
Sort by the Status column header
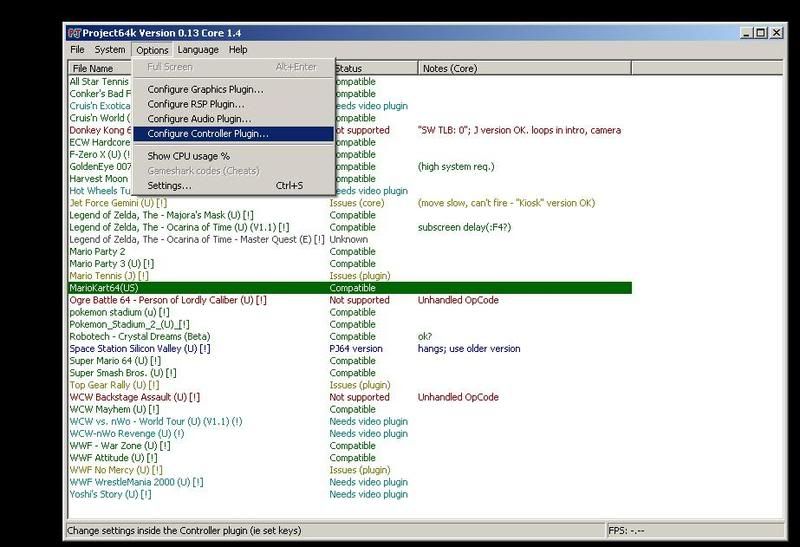376,68
